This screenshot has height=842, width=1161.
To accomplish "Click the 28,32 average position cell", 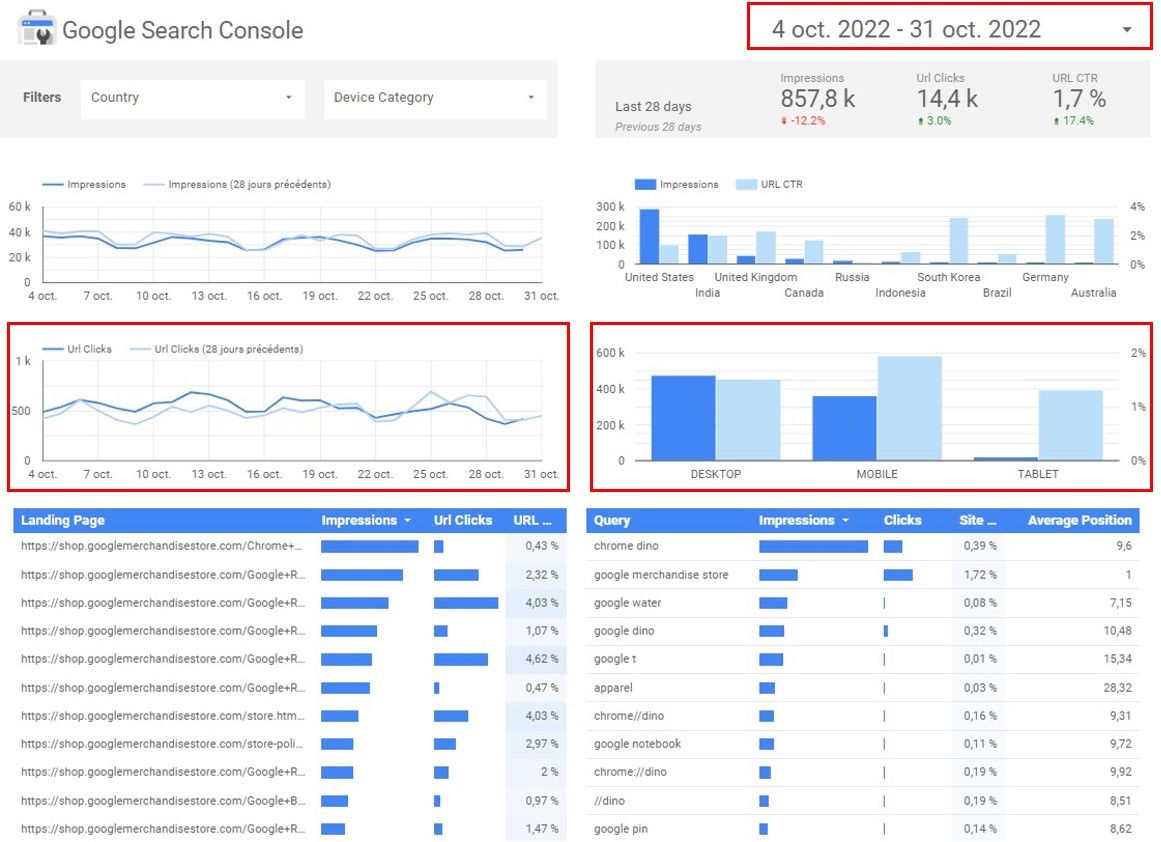I will click(x=1117, y=688).
